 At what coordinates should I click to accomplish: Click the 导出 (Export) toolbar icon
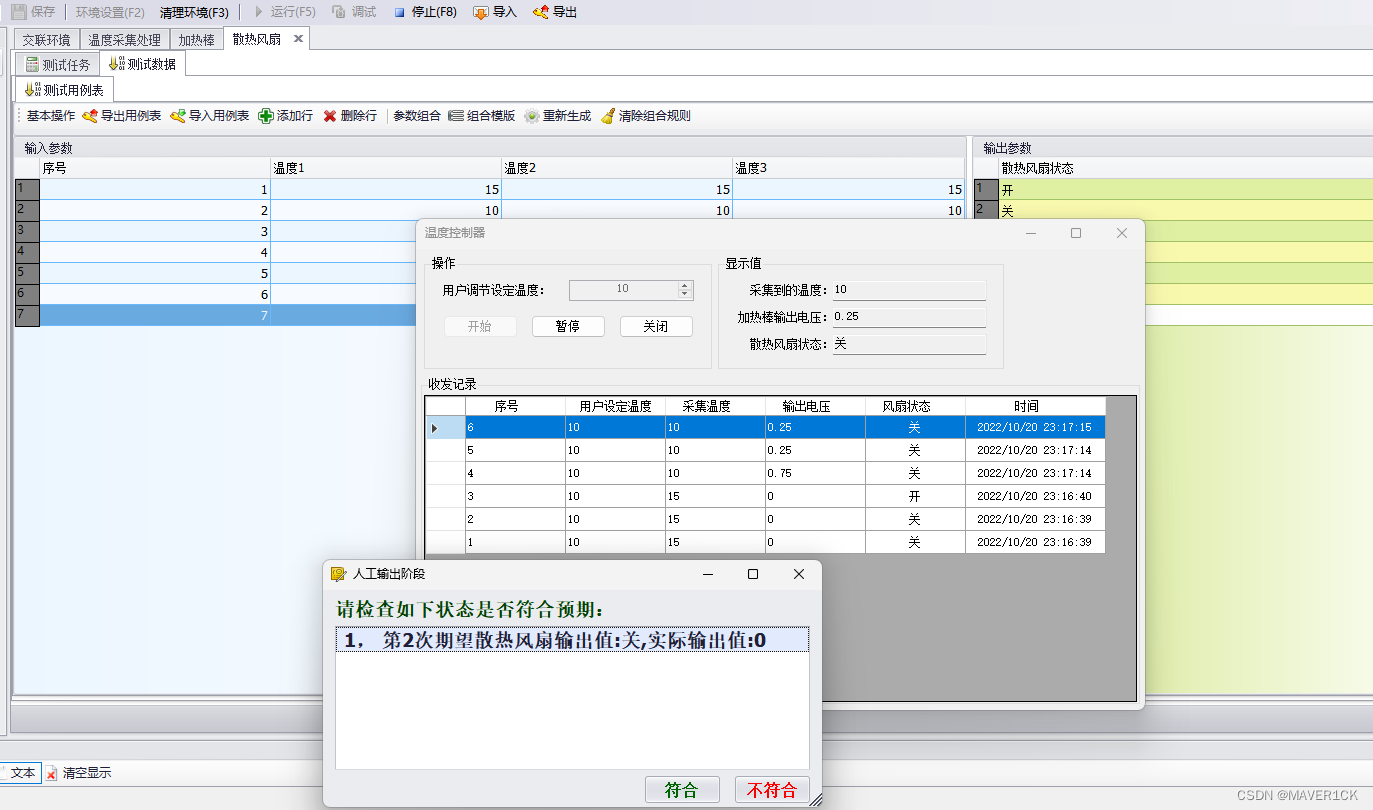coord(541,13)
